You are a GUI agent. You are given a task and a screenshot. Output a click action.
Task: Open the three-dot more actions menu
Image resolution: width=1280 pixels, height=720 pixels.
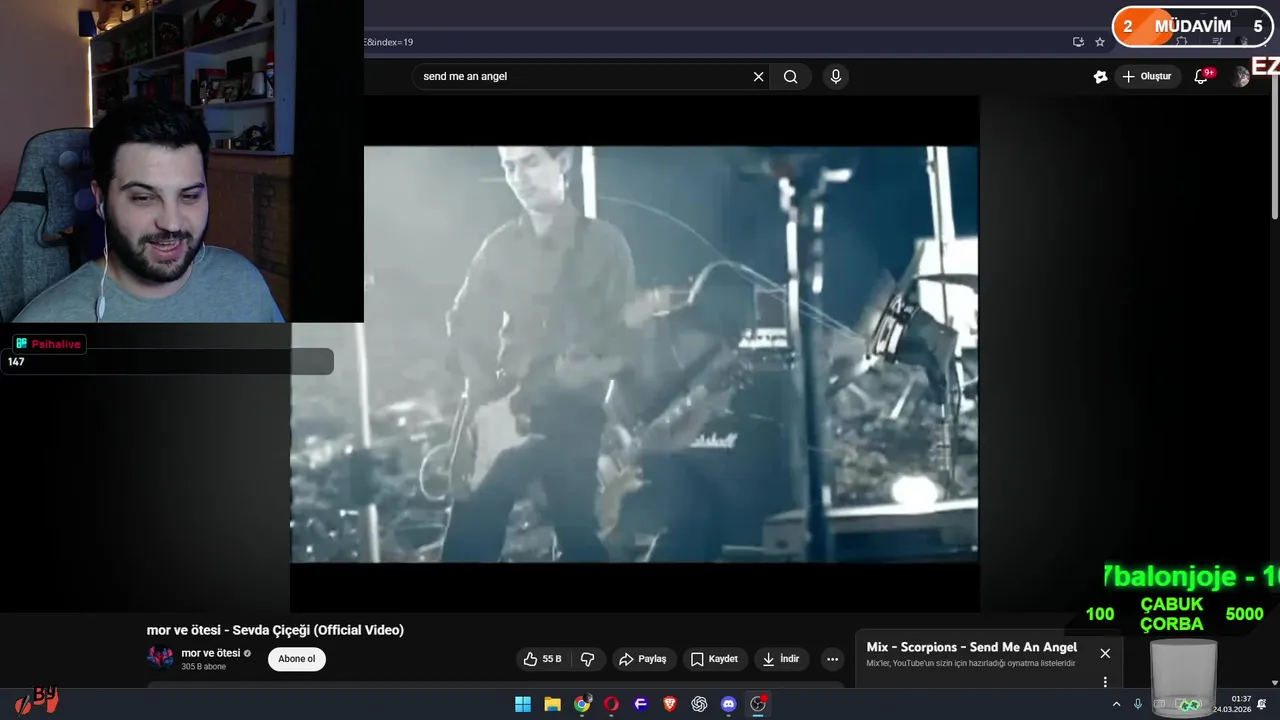(x=832, y=659)
